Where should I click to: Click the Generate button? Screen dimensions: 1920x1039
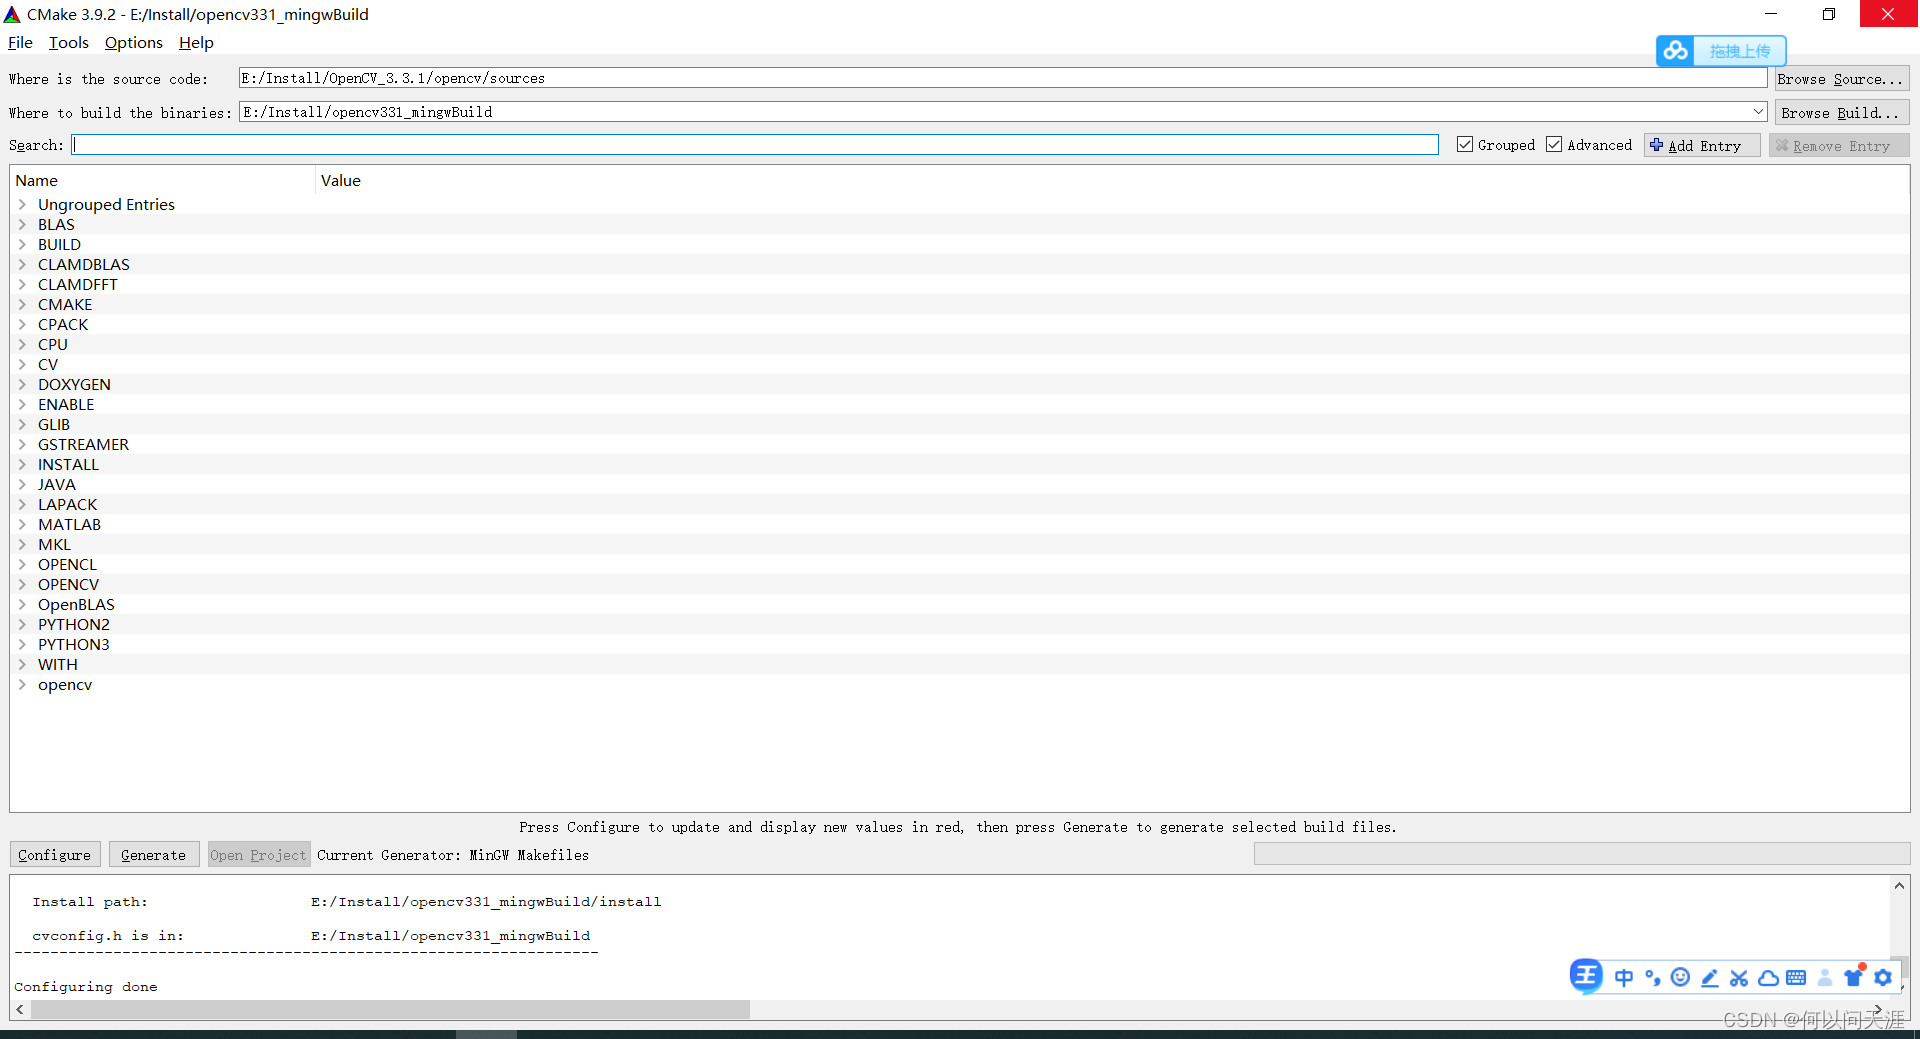(154, 855)
